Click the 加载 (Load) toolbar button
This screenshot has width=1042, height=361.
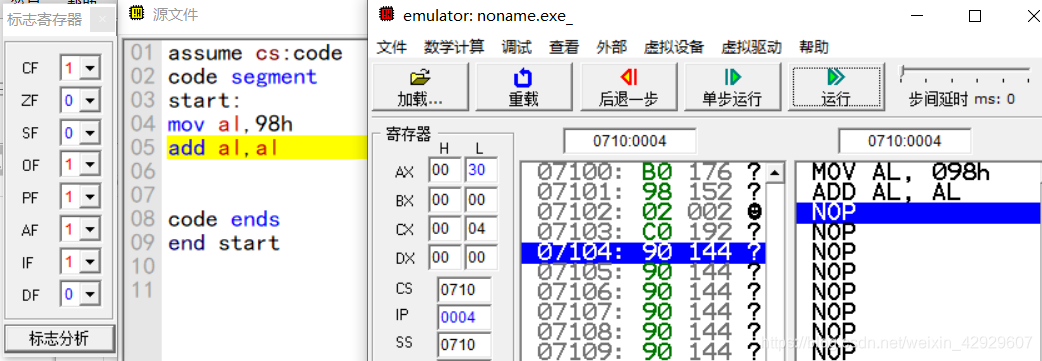click(421, 86)
